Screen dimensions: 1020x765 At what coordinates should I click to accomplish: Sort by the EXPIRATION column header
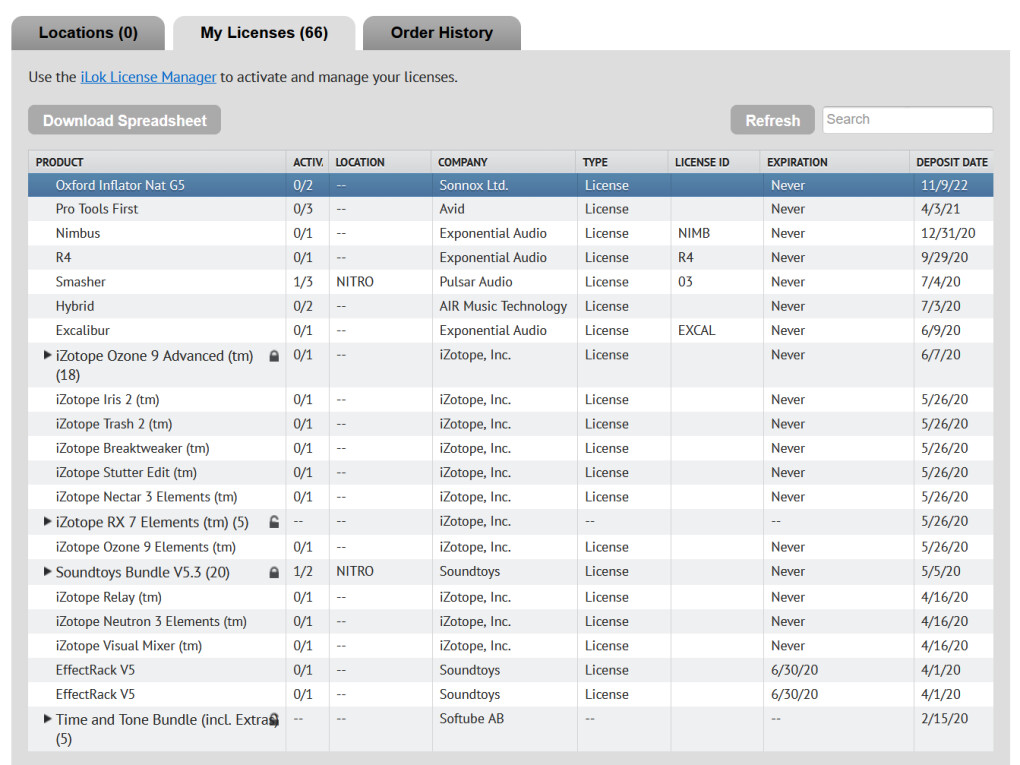point(835,162)
